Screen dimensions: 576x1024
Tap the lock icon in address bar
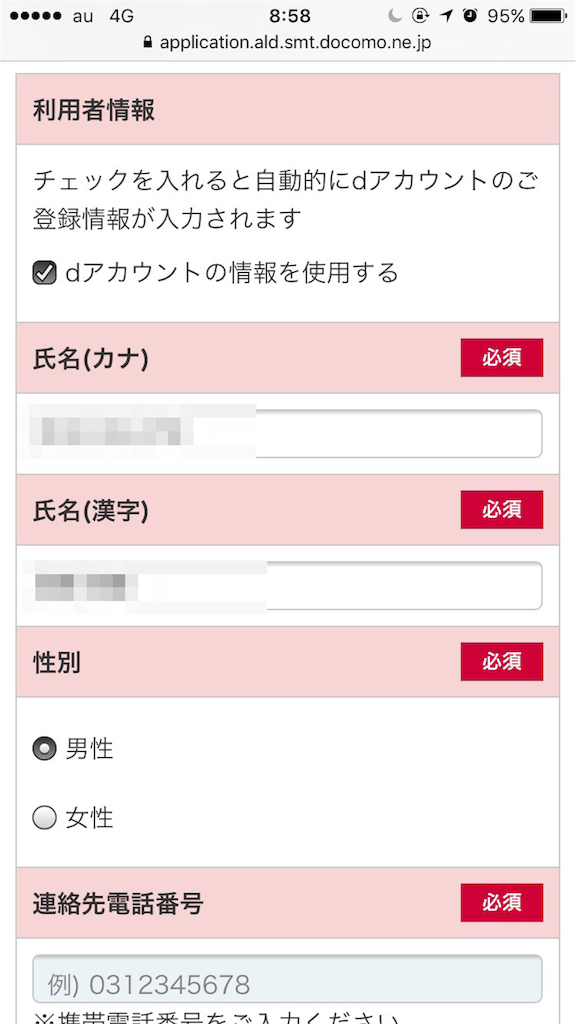point(148,42)
